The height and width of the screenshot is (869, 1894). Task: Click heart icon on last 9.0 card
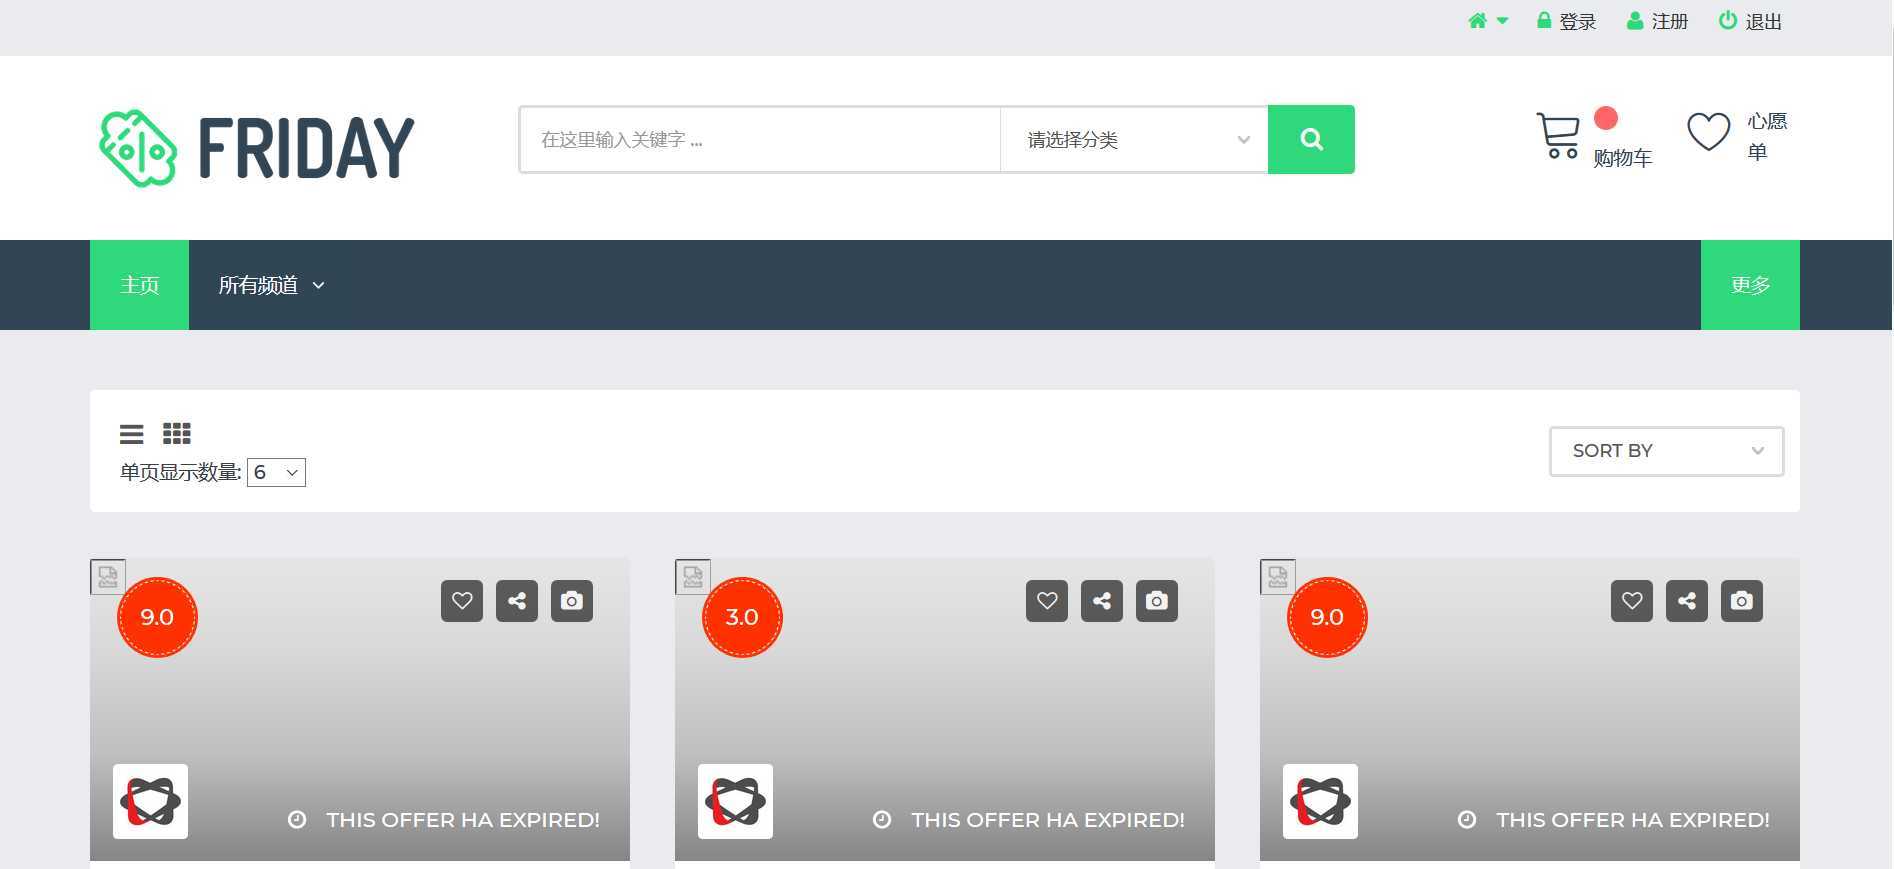point(1632,601)
